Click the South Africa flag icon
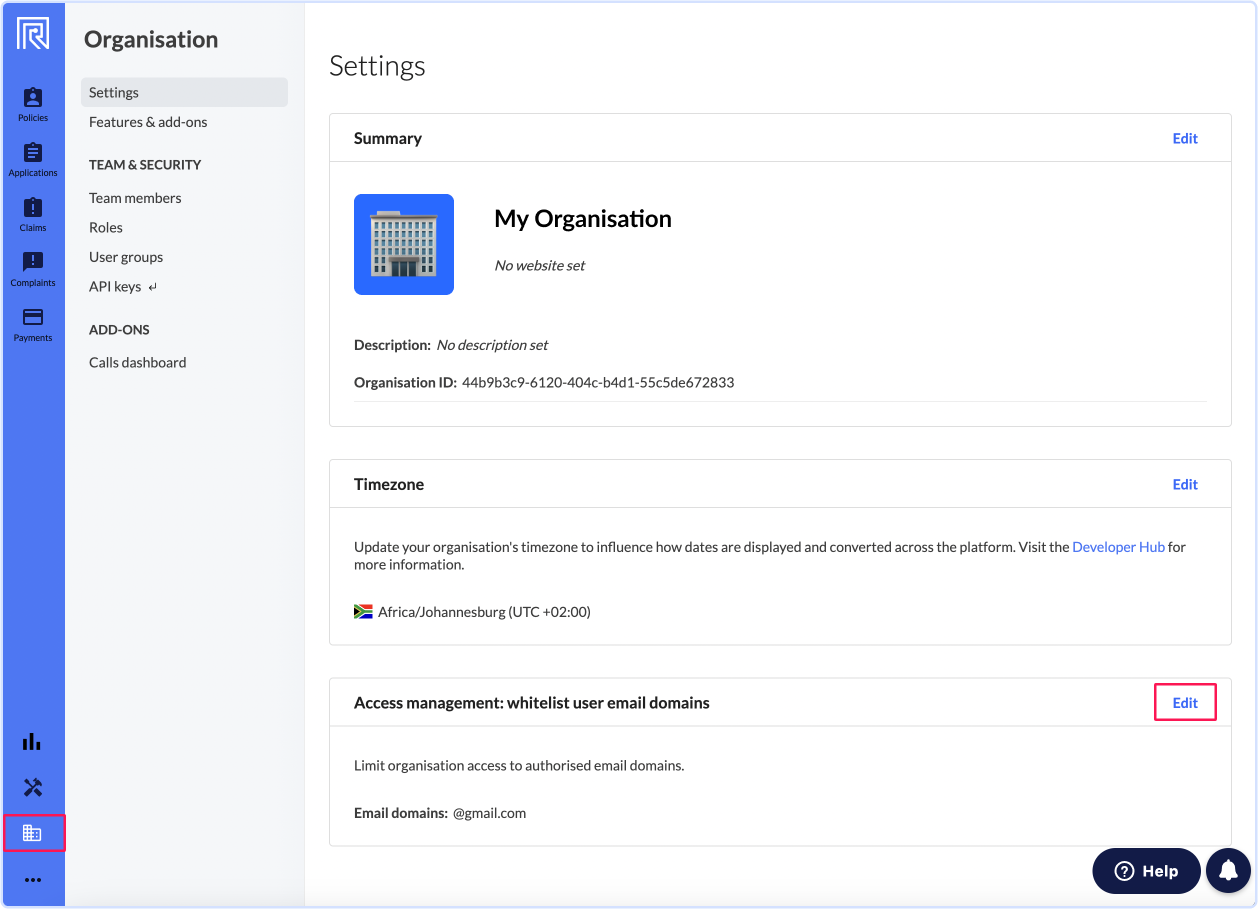Viewport: 1258px width, 909px height. tap(363, 611)
